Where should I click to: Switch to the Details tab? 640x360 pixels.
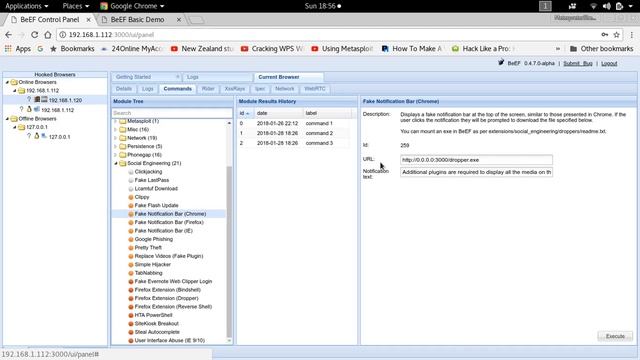tap(124, 89)
